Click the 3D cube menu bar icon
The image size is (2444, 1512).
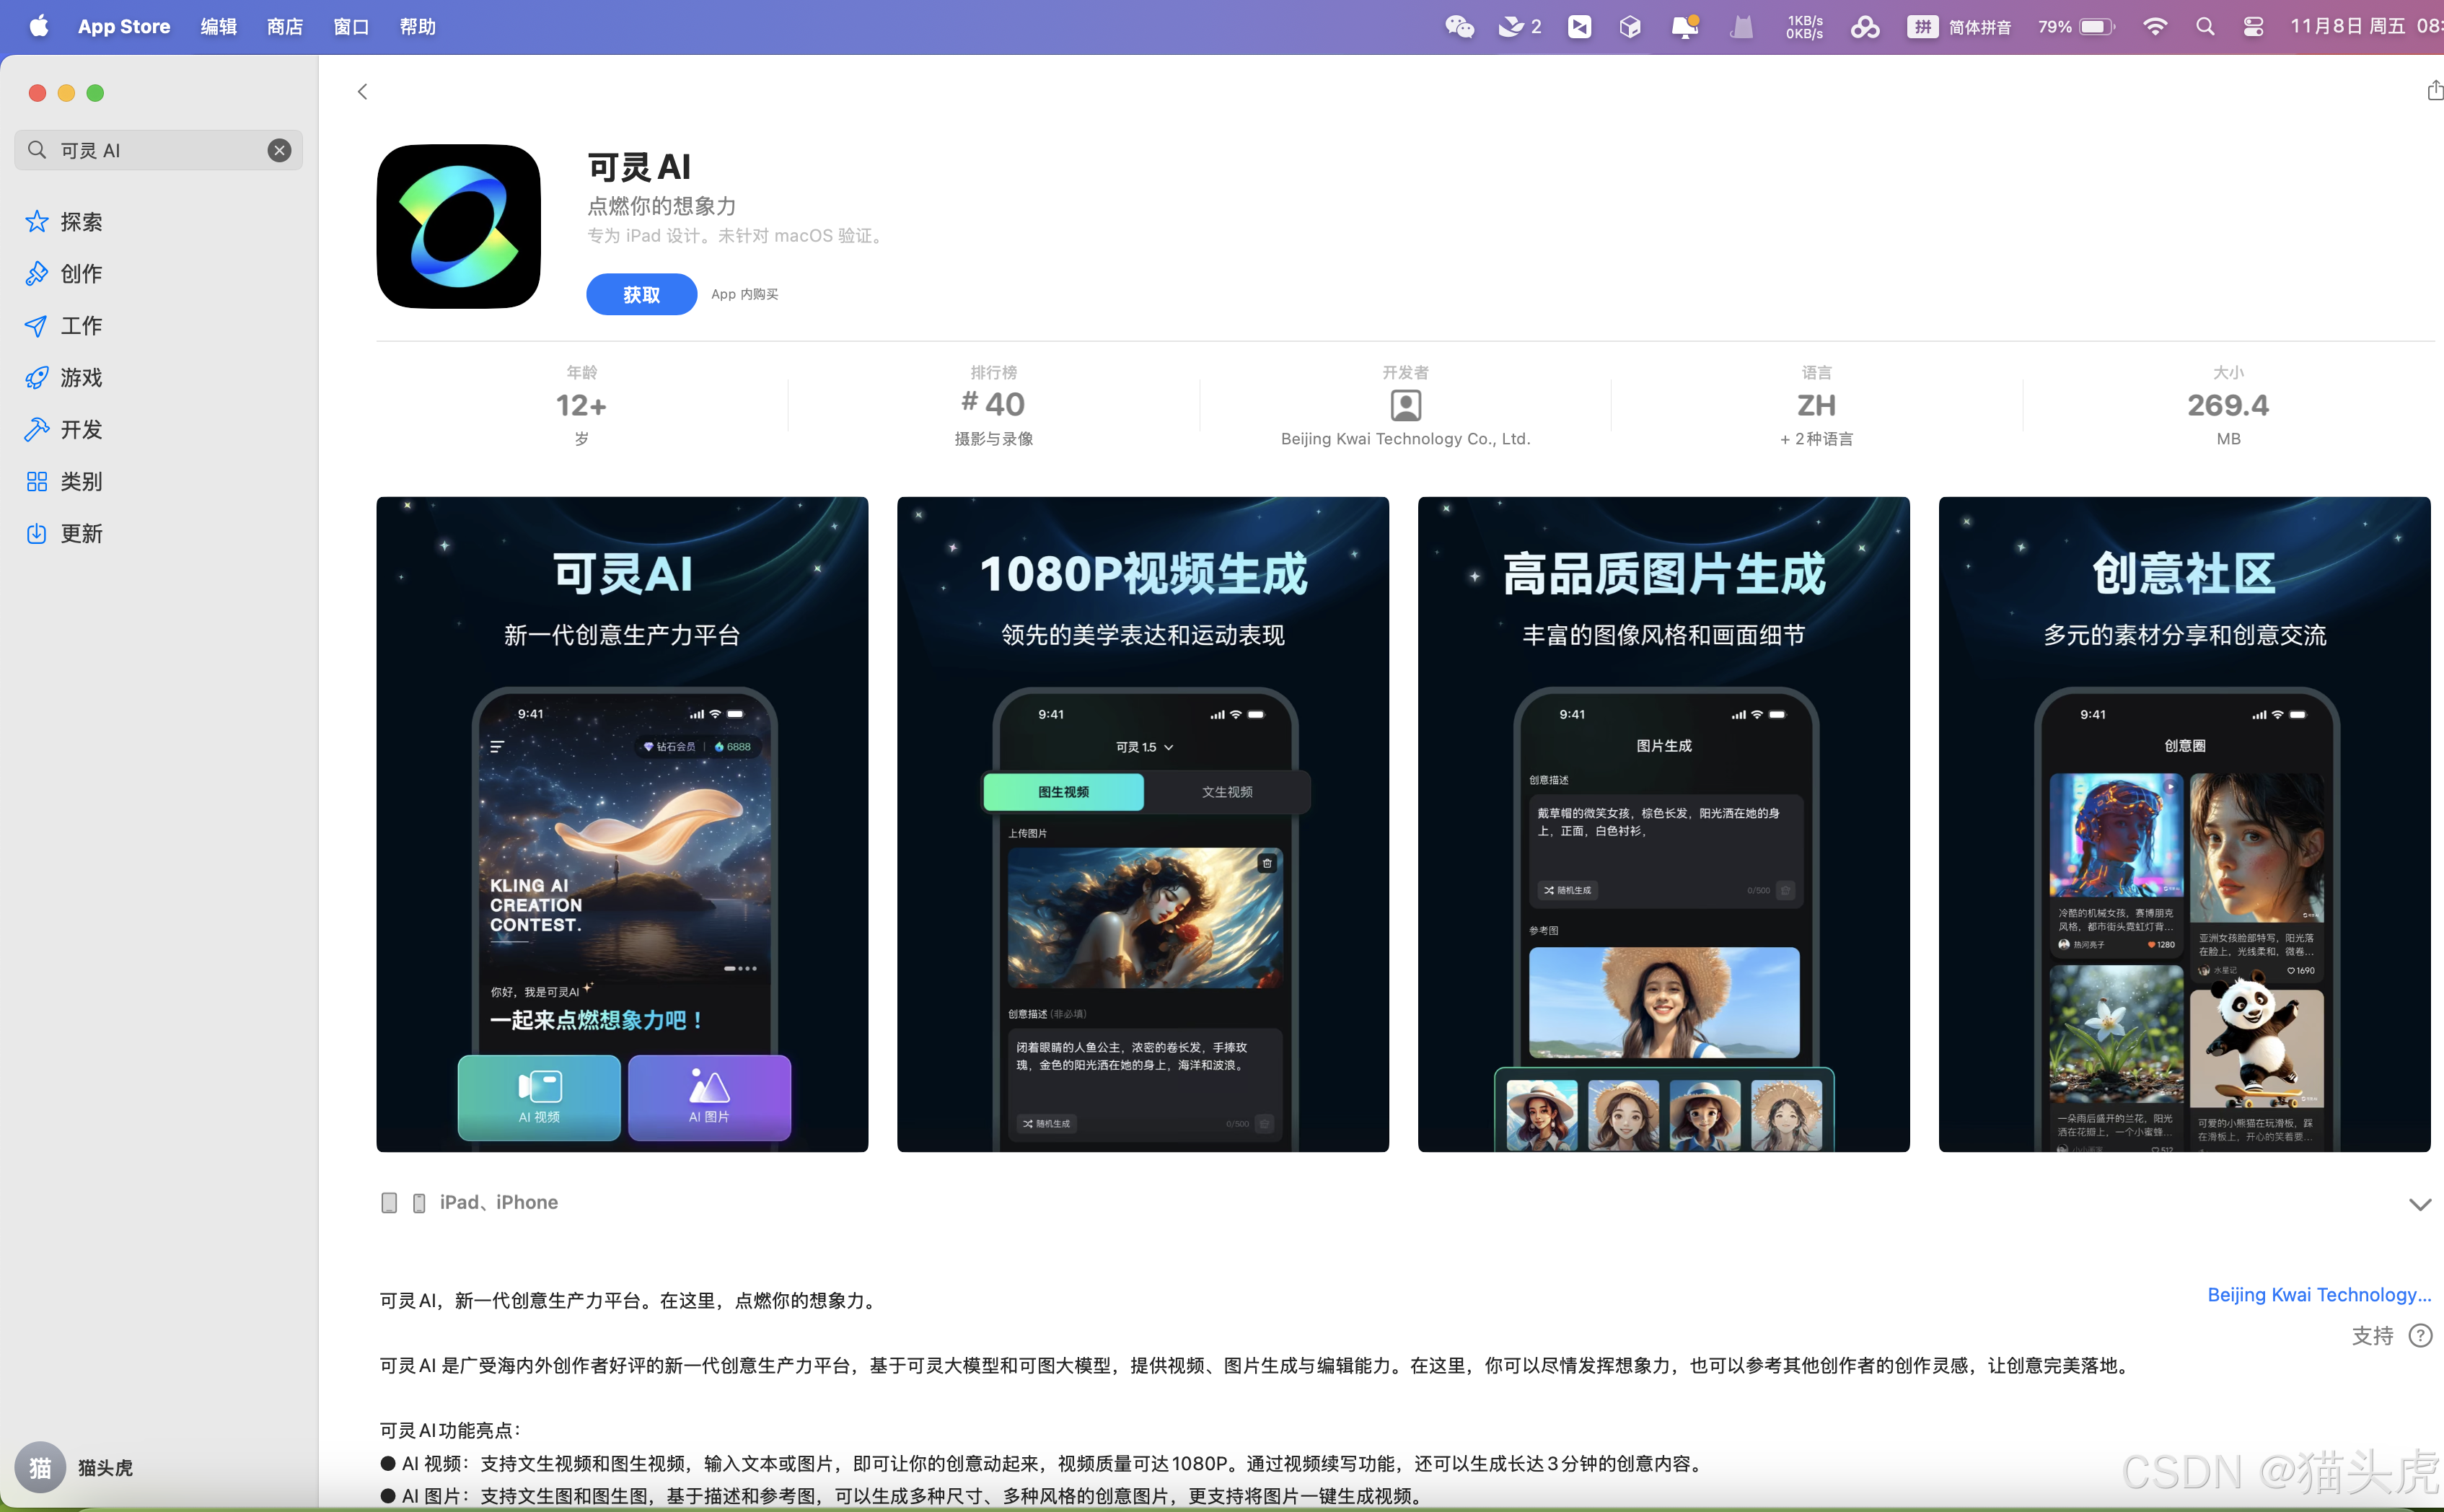tap(1630, 26)
